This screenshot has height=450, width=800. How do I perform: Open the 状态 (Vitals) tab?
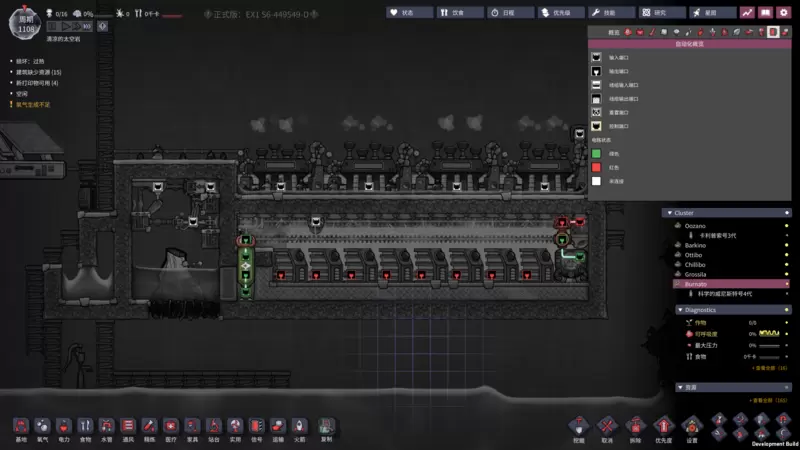410,13
